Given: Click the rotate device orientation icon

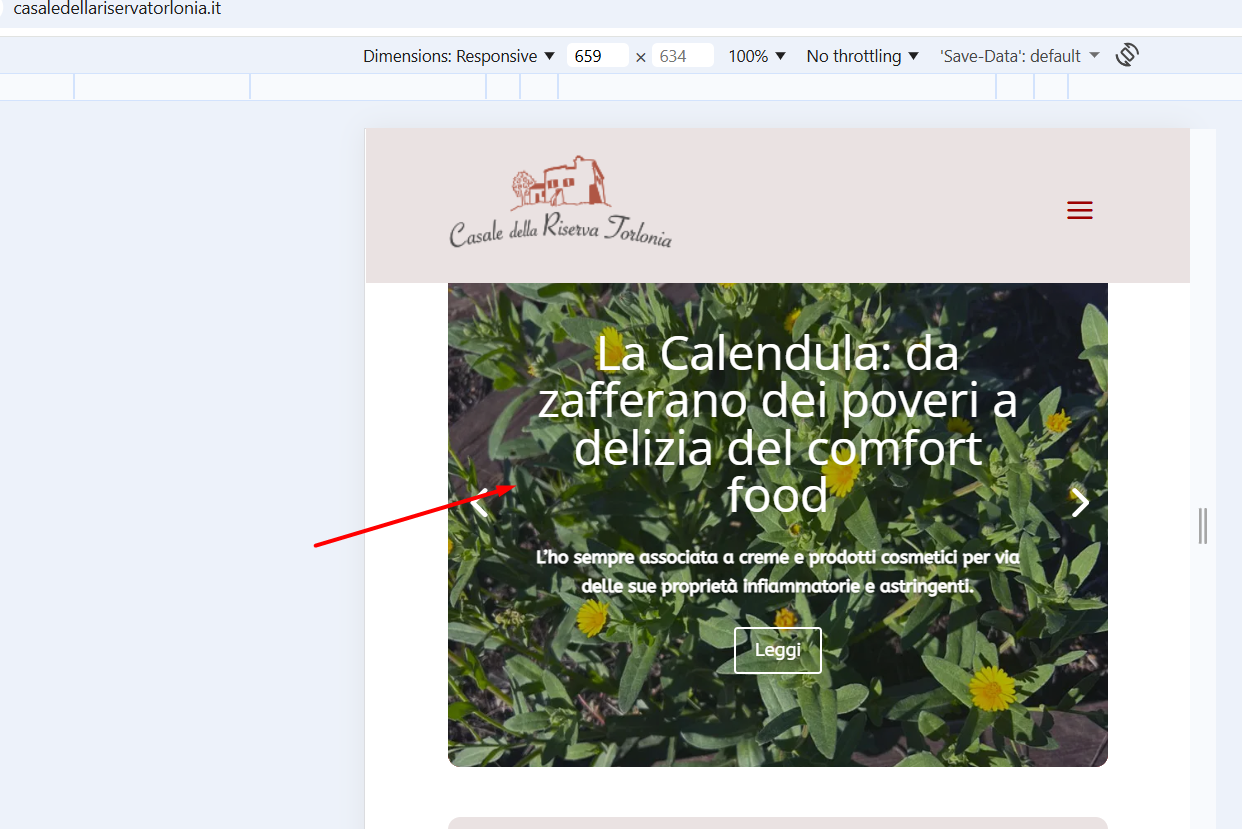Looking at the screenshot, I should coord(1127,55).
